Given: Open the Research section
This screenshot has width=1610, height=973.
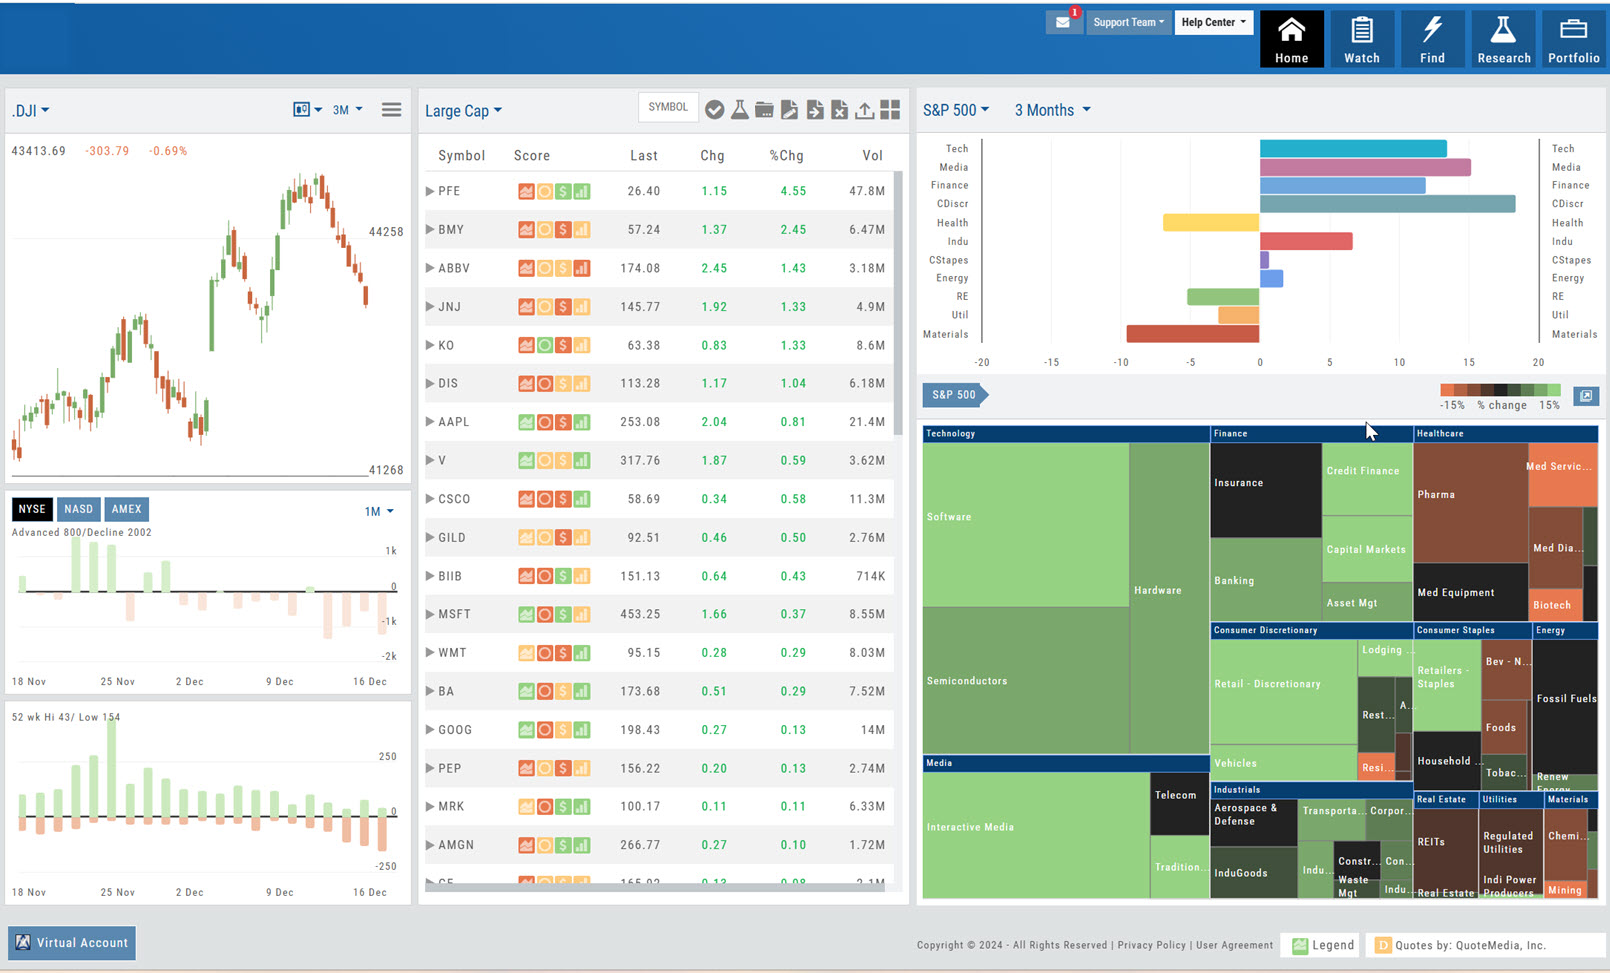Looking at the screenshot, I should [x=1503, y=40].
